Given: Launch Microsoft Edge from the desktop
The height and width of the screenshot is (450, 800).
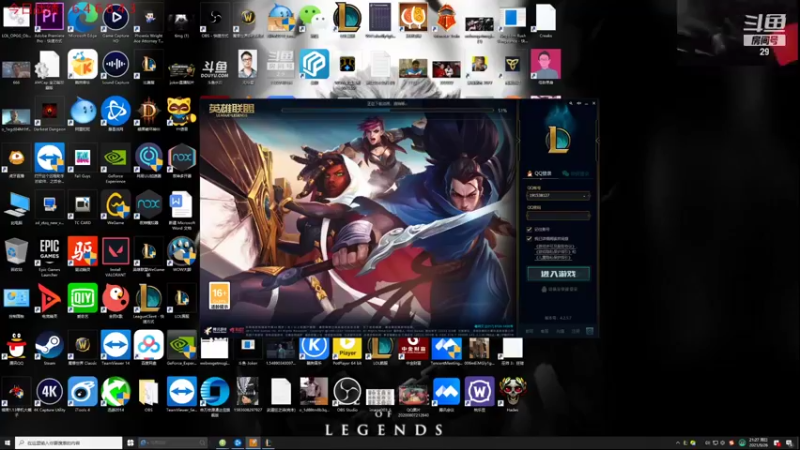Looking at the screenshot, I should 83,17.
